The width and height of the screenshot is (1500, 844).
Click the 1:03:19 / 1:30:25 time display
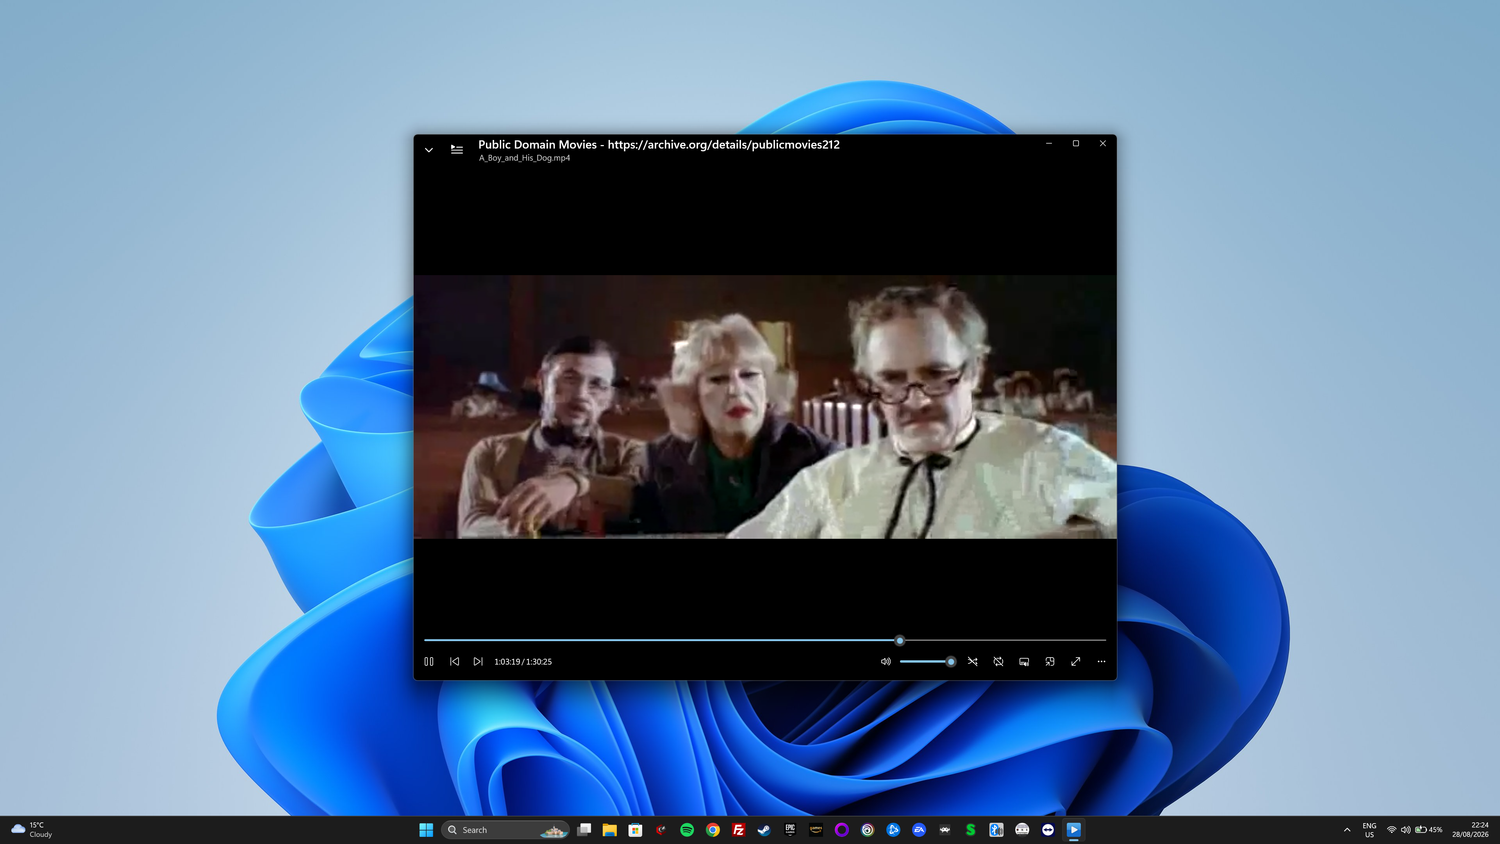tap(523, 662)
